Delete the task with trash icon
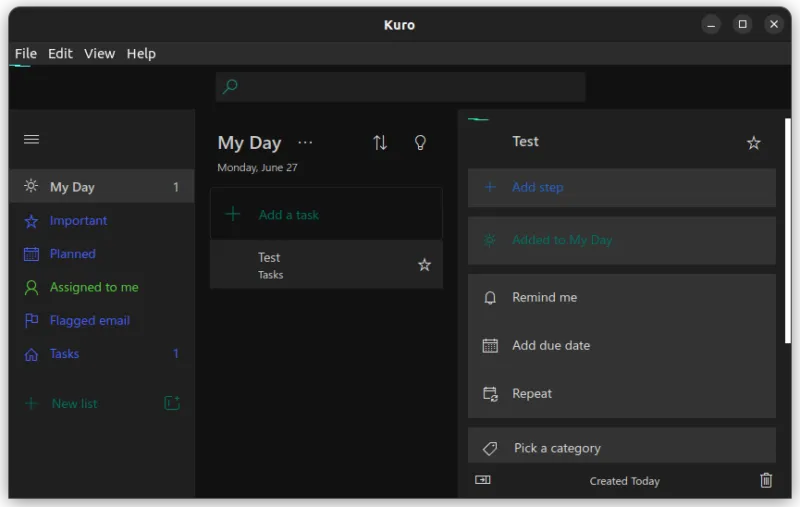Viewport: 800px width, 507px height. pos(766,481)
